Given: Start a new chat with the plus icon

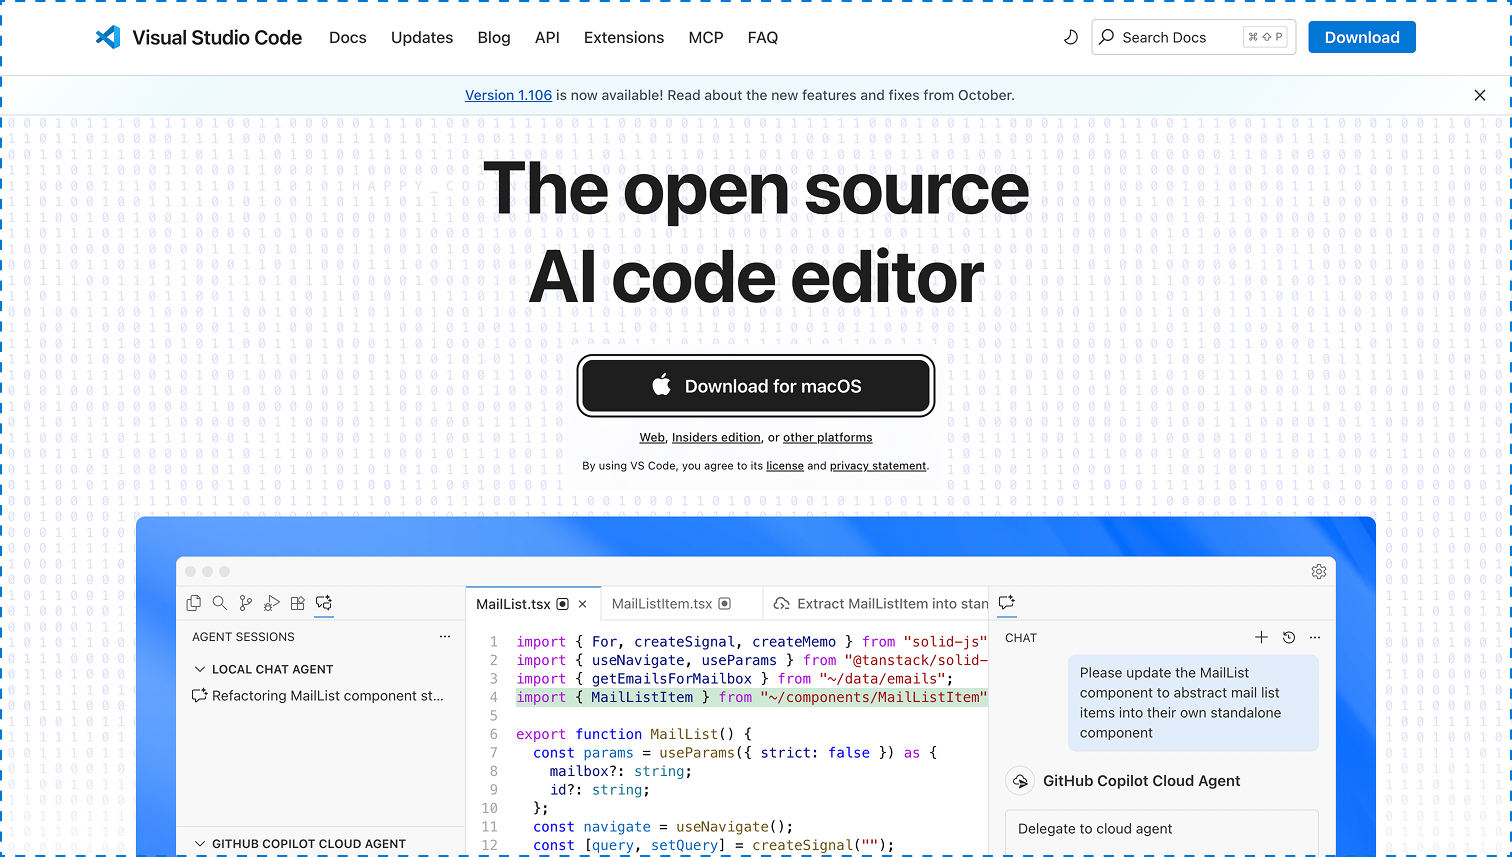Looking at the screenshot, I should tap(1262, 637).
